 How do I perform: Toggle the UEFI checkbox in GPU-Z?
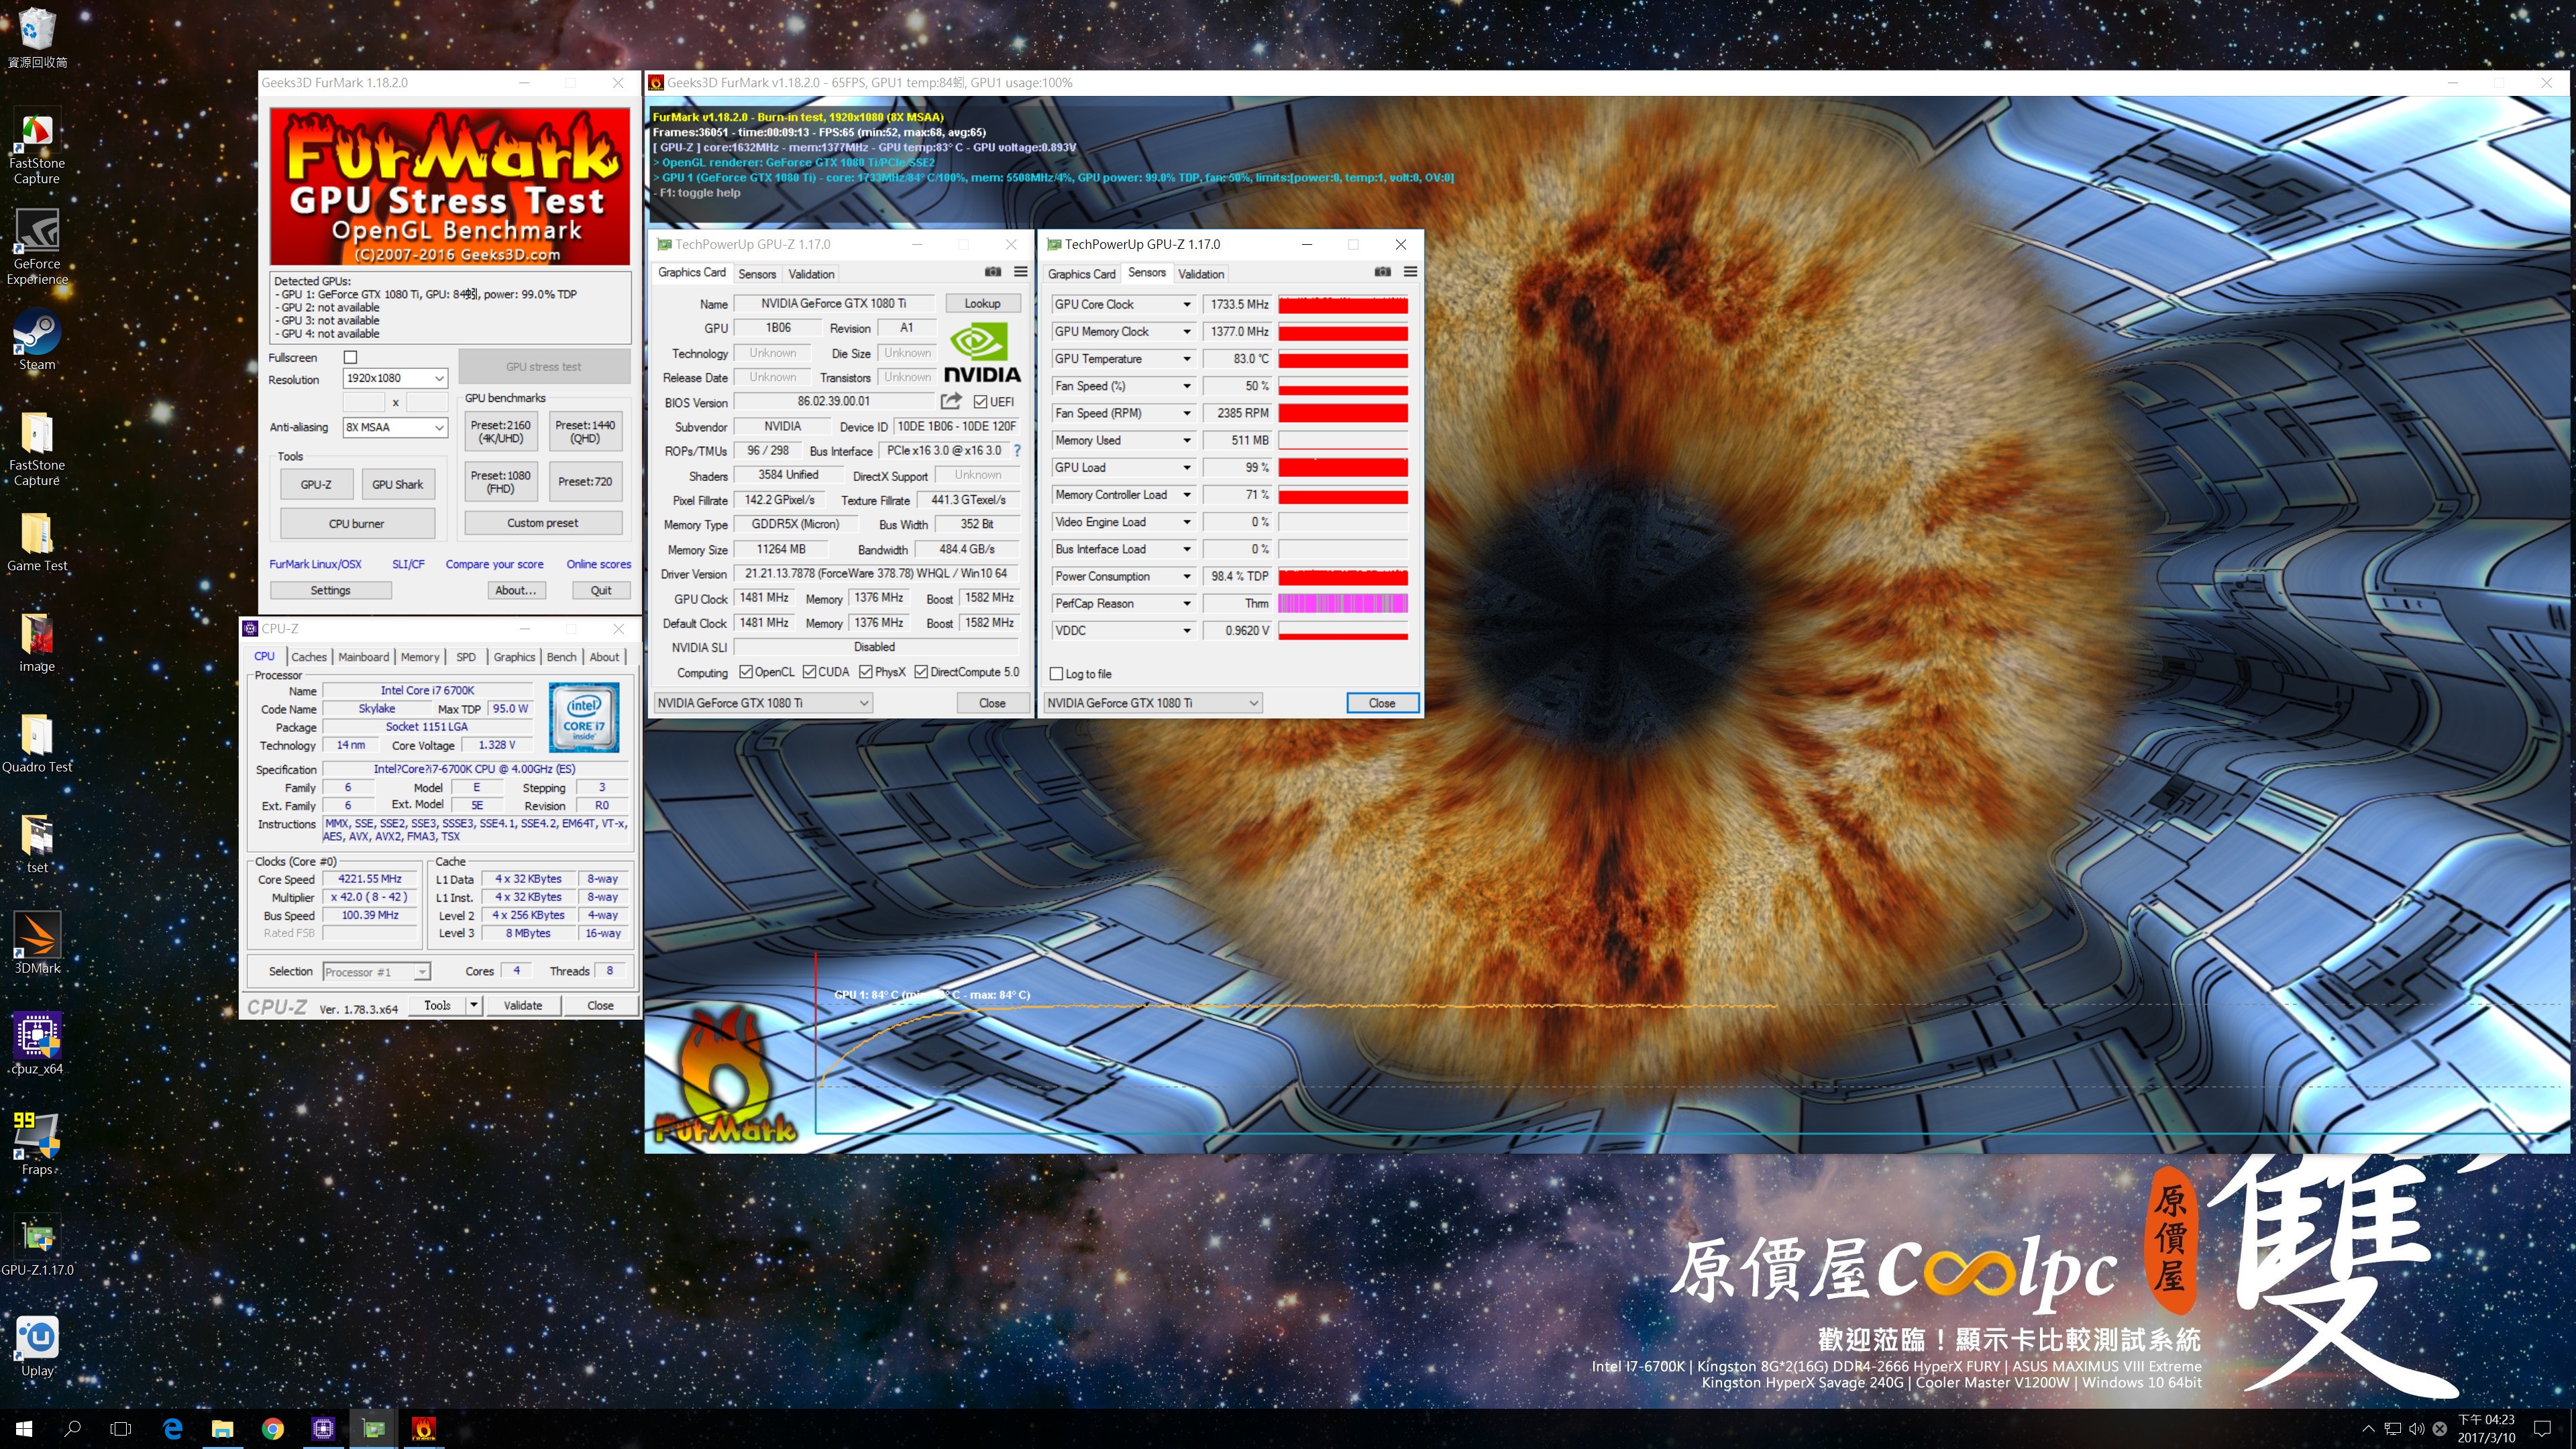point(980,402)
